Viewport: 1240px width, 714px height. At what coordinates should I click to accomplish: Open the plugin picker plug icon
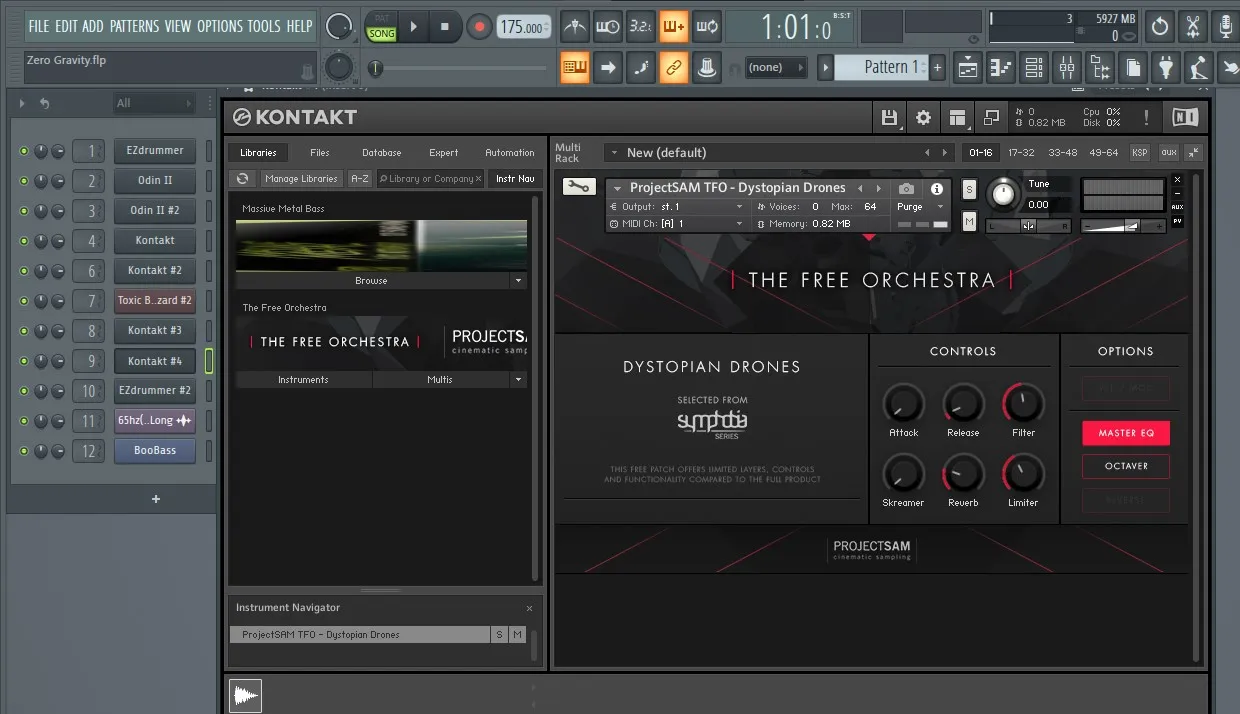(x=1166, y=68)
